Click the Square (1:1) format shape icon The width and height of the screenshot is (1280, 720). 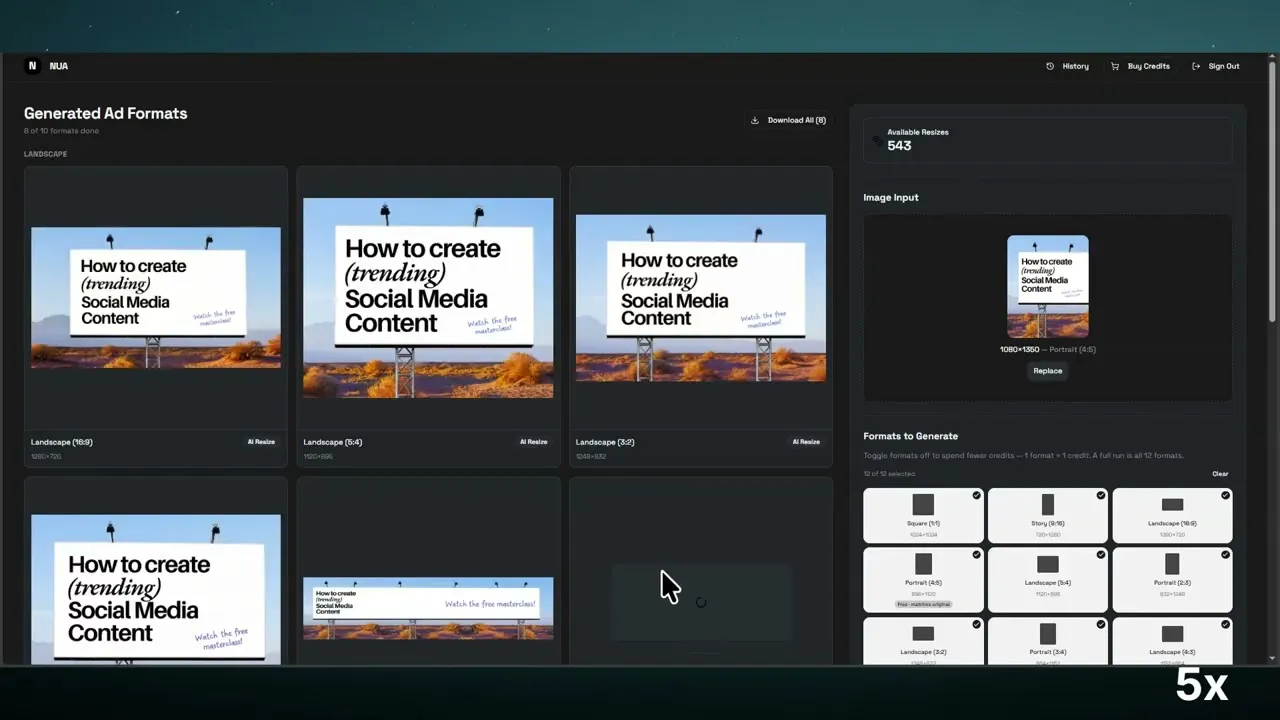click(923, 505)
